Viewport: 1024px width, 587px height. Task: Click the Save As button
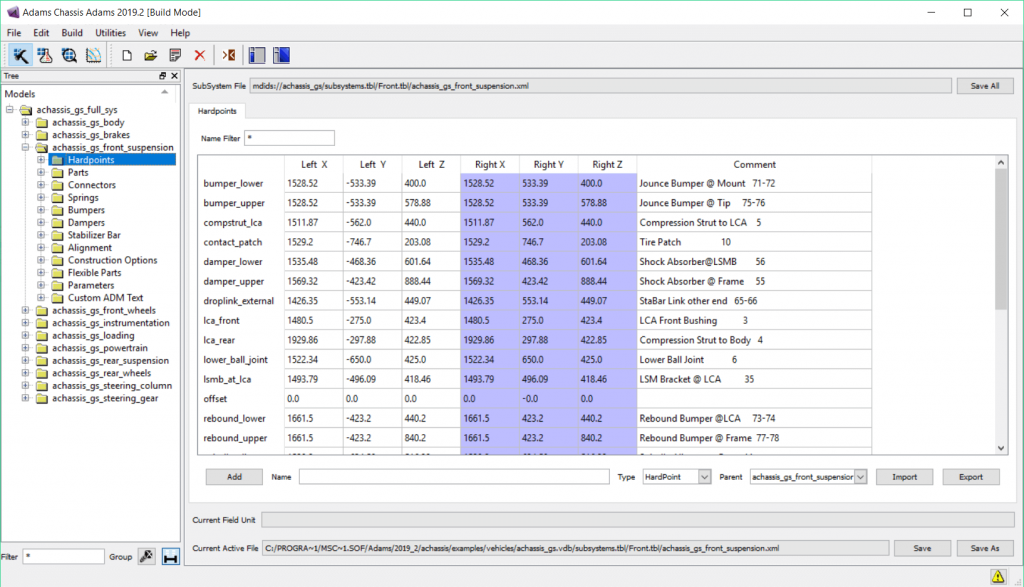(x=985, y=548)
